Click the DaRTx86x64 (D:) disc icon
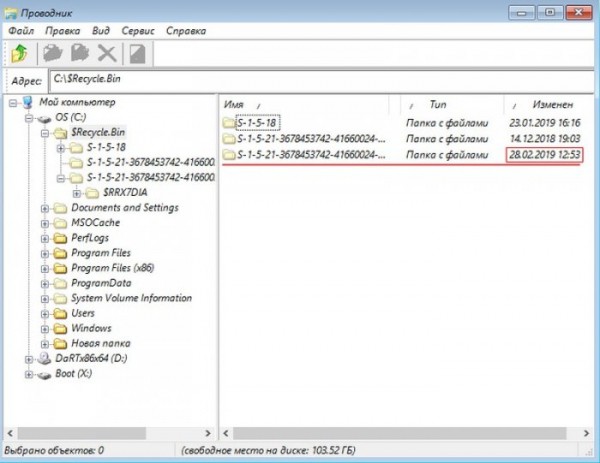The width and height of the screenshot is (600, 463). [44, 359]
